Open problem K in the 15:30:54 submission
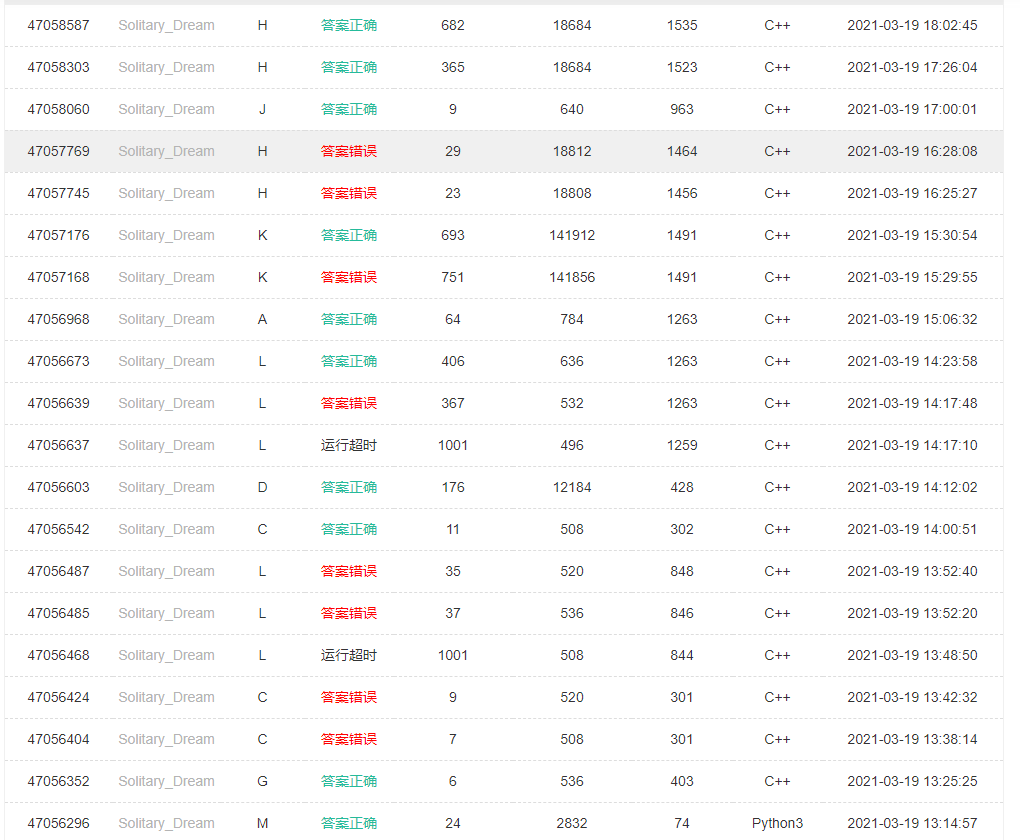 click(x=262, y=235)
